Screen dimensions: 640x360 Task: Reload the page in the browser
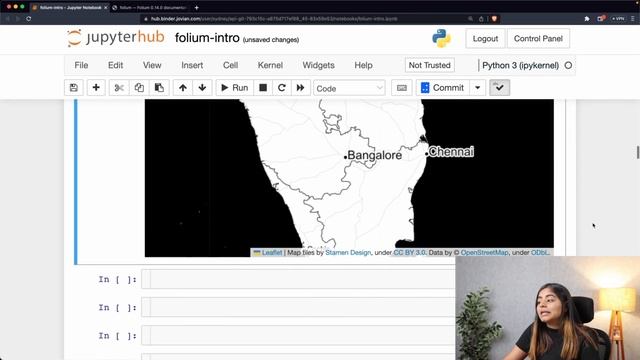coord(29,19)
